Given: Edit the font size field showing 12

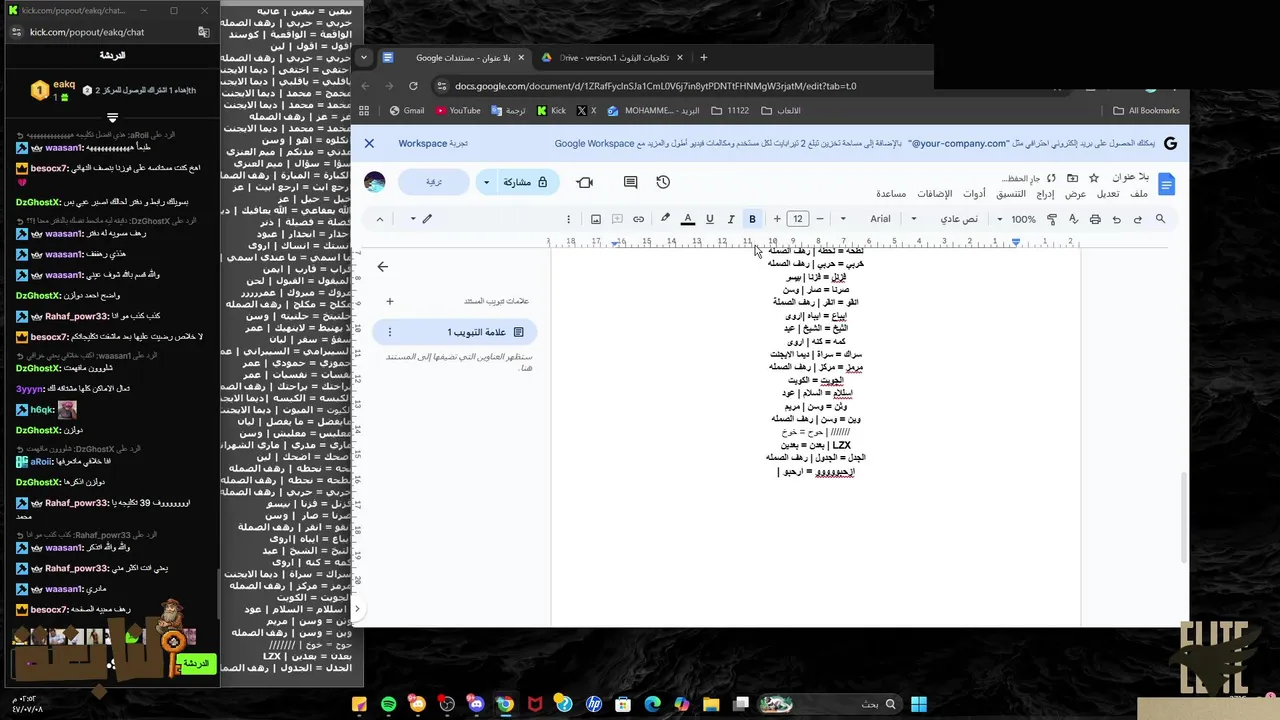Looking at the screenshot, I should pyautogui.click(x=798, y=219).
